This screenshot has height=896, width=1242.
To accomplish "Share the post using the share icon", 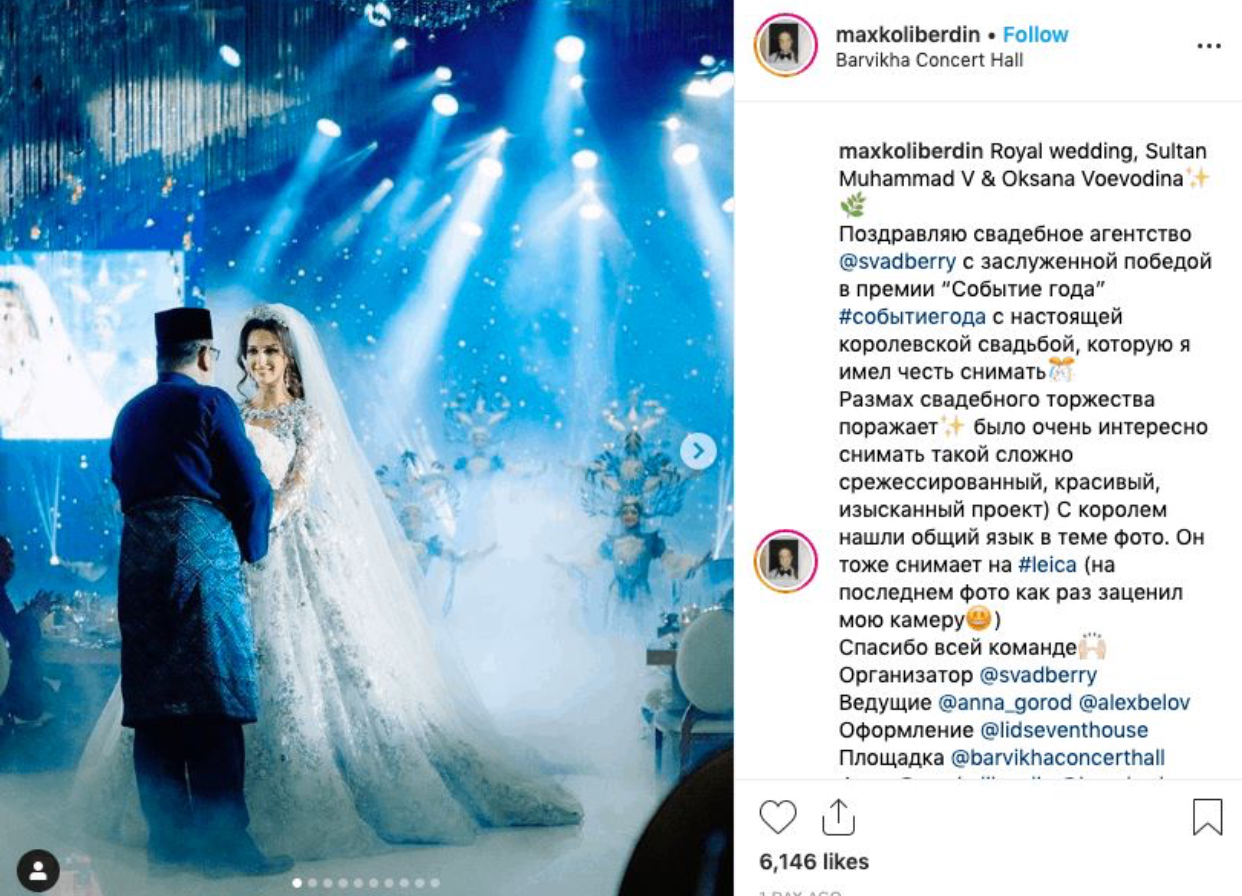I will 839,817.
